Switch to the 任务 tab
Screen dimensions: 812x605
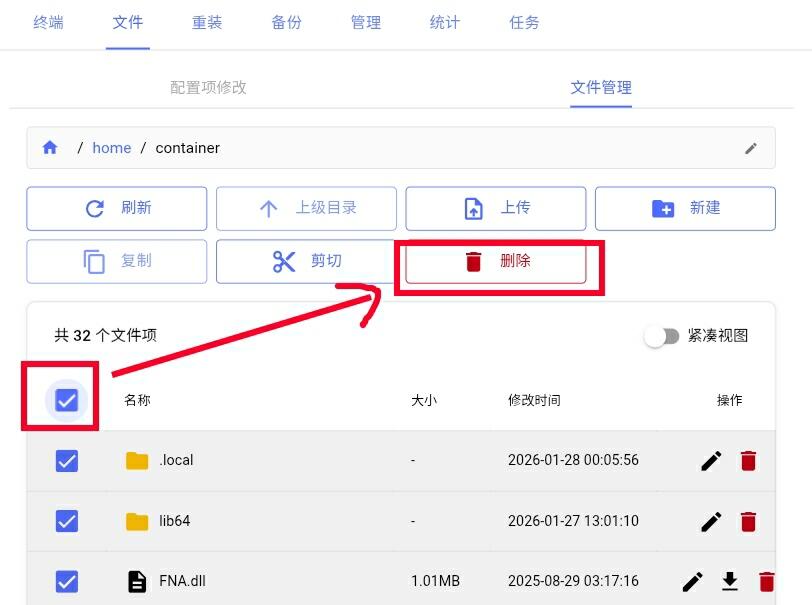[524, 23]
